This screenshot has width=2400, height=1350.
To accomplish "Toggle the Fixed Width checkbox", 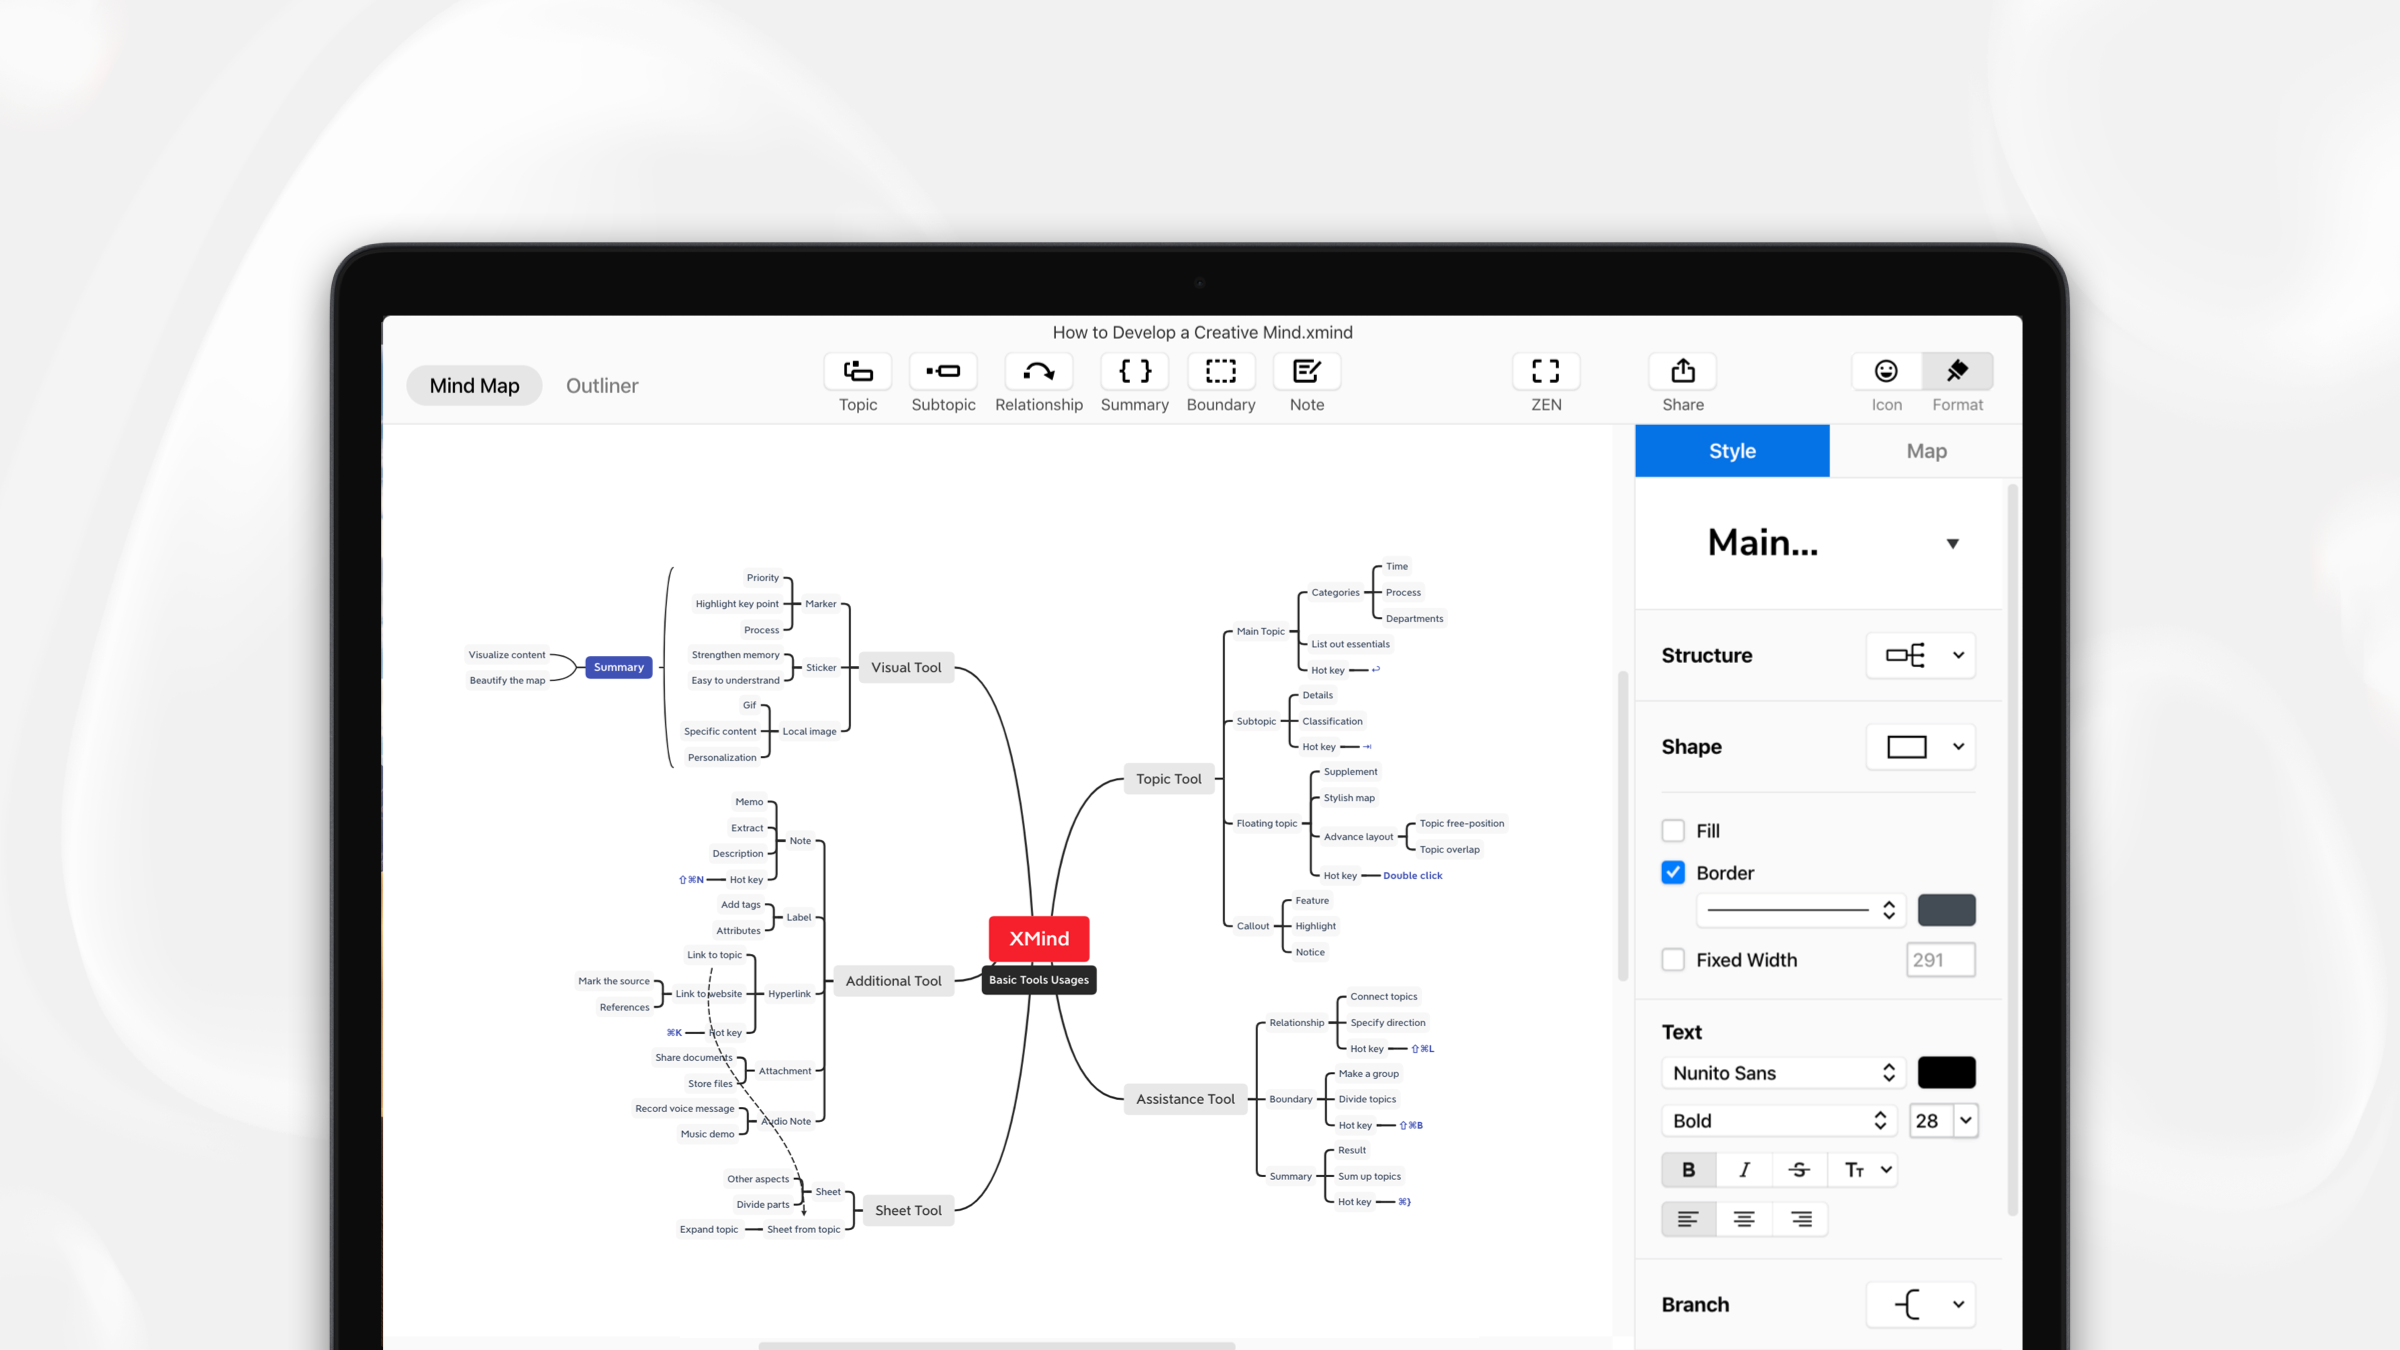I will coord(1673,960).
